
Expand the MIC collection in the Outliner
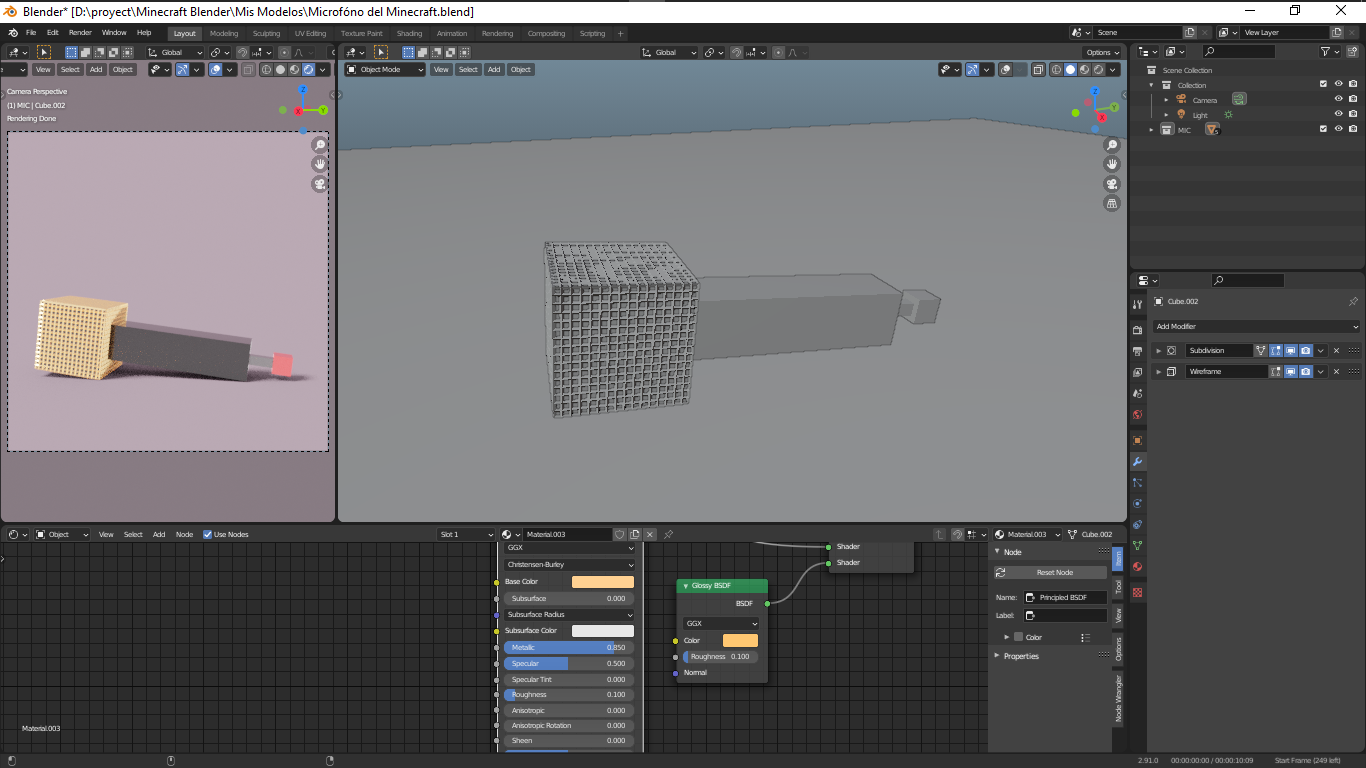coord(1151,128)
